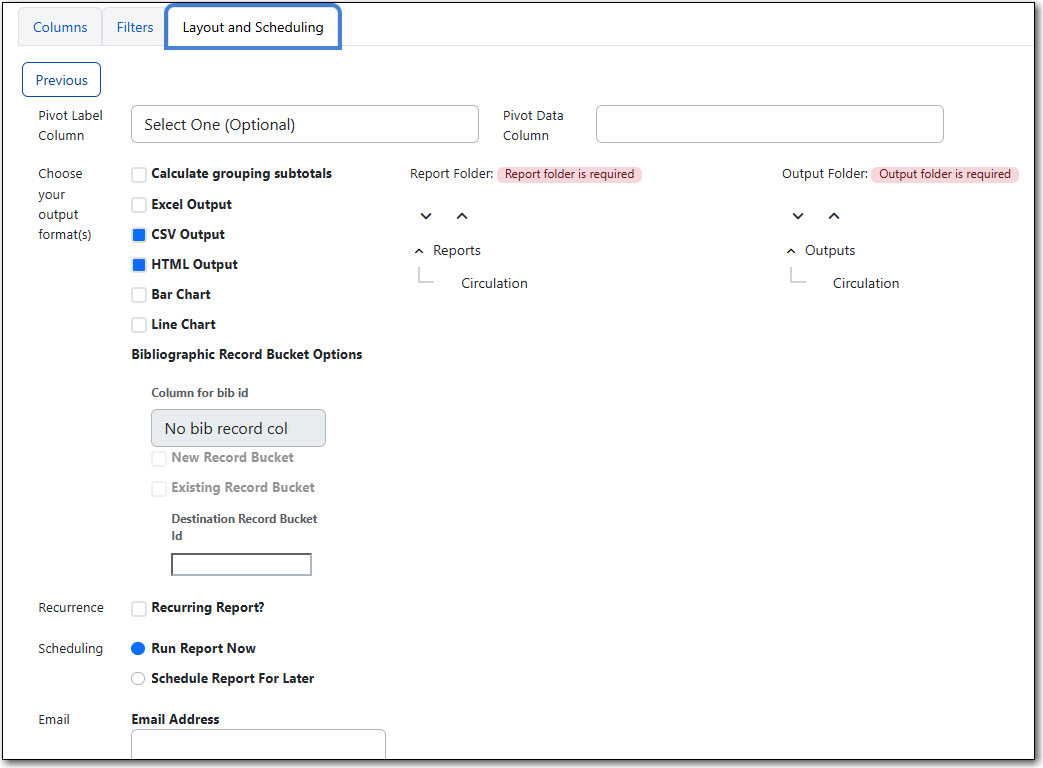Screen dimensions: 1043x768
Task: Click the Previous button
Action: point(61,80)
